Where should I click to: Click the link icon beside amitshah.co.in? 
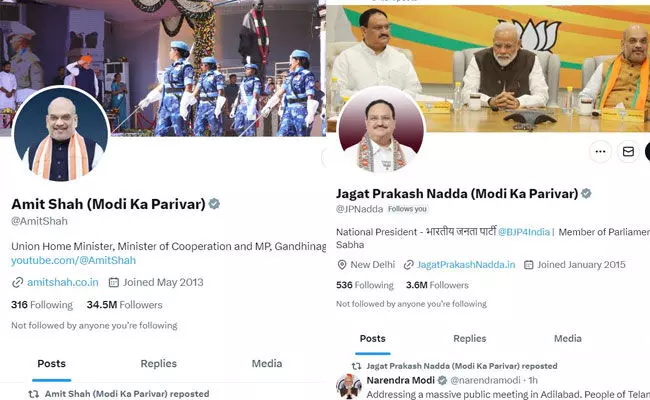coord(17,283)
